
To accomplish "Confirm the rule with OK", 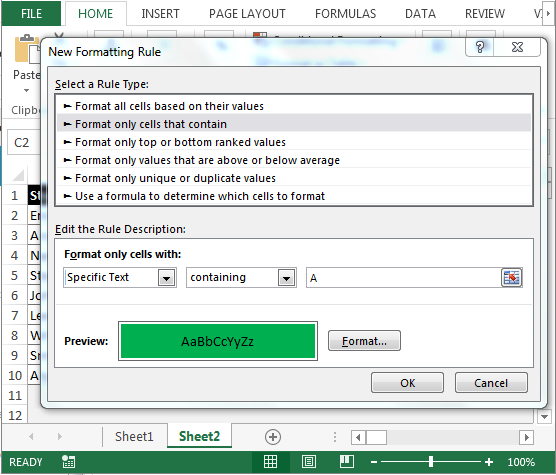I will [x=407, y=383].
